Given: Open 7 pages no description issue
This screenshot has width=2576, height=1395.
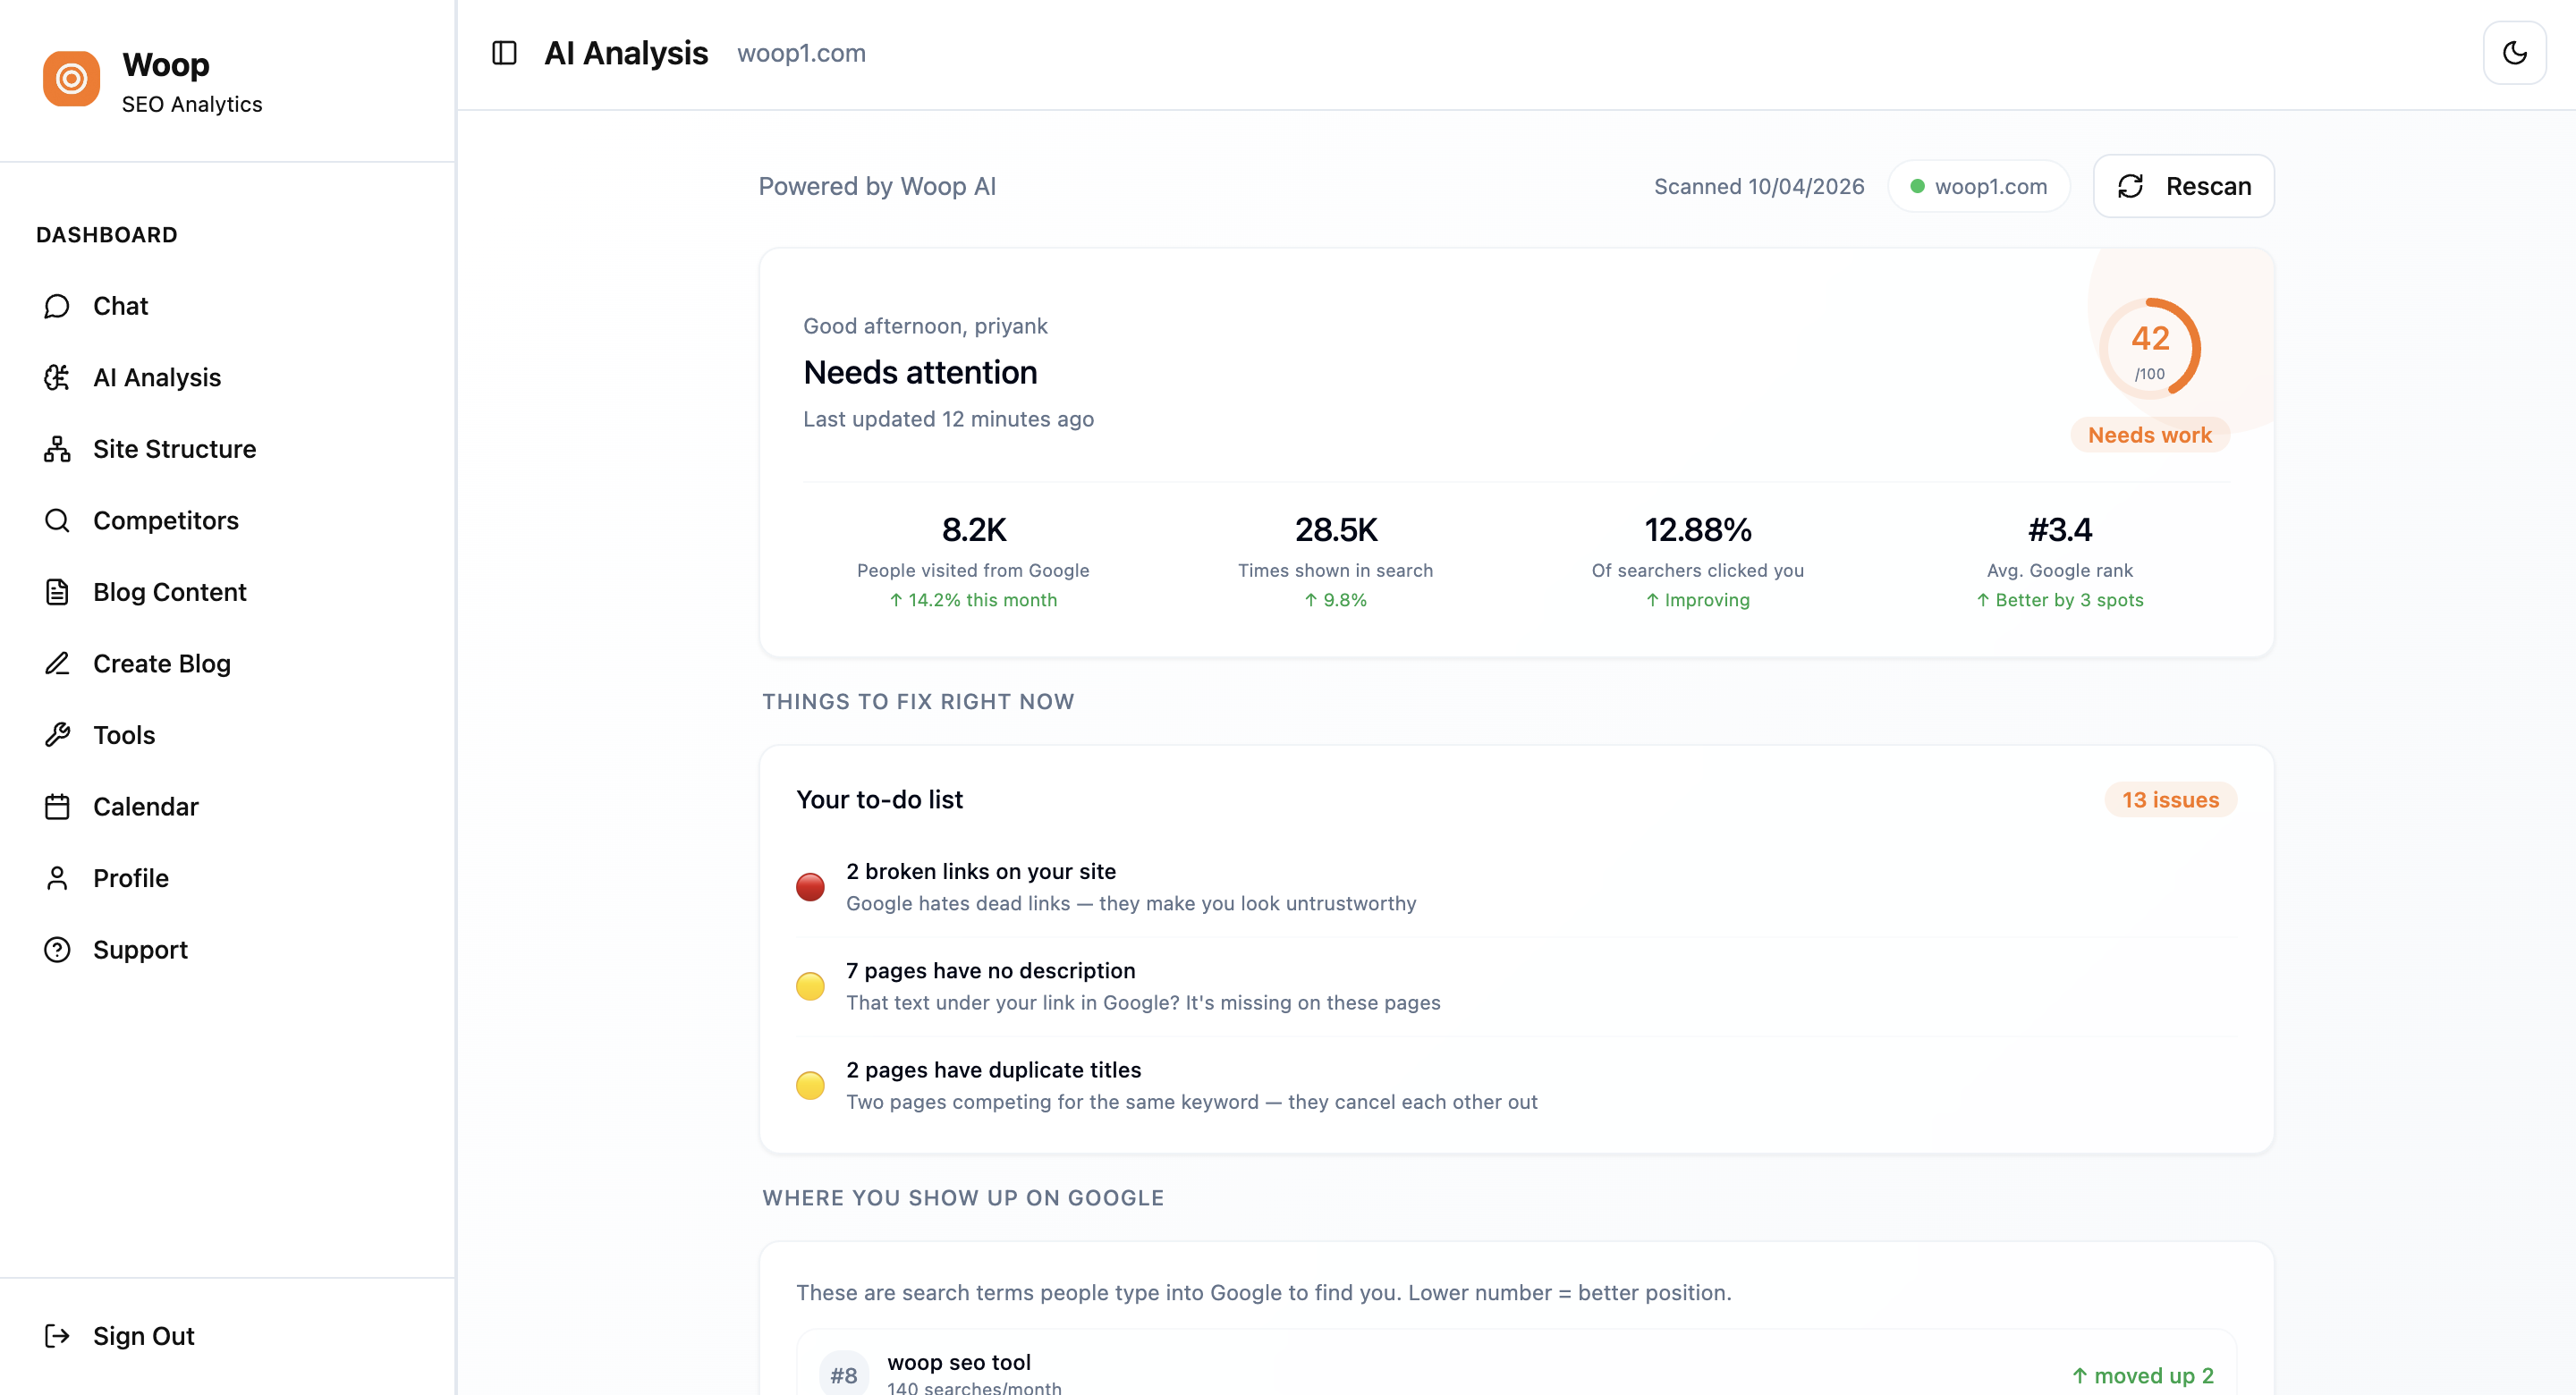Looking at the screenshot, I should 990,971.
